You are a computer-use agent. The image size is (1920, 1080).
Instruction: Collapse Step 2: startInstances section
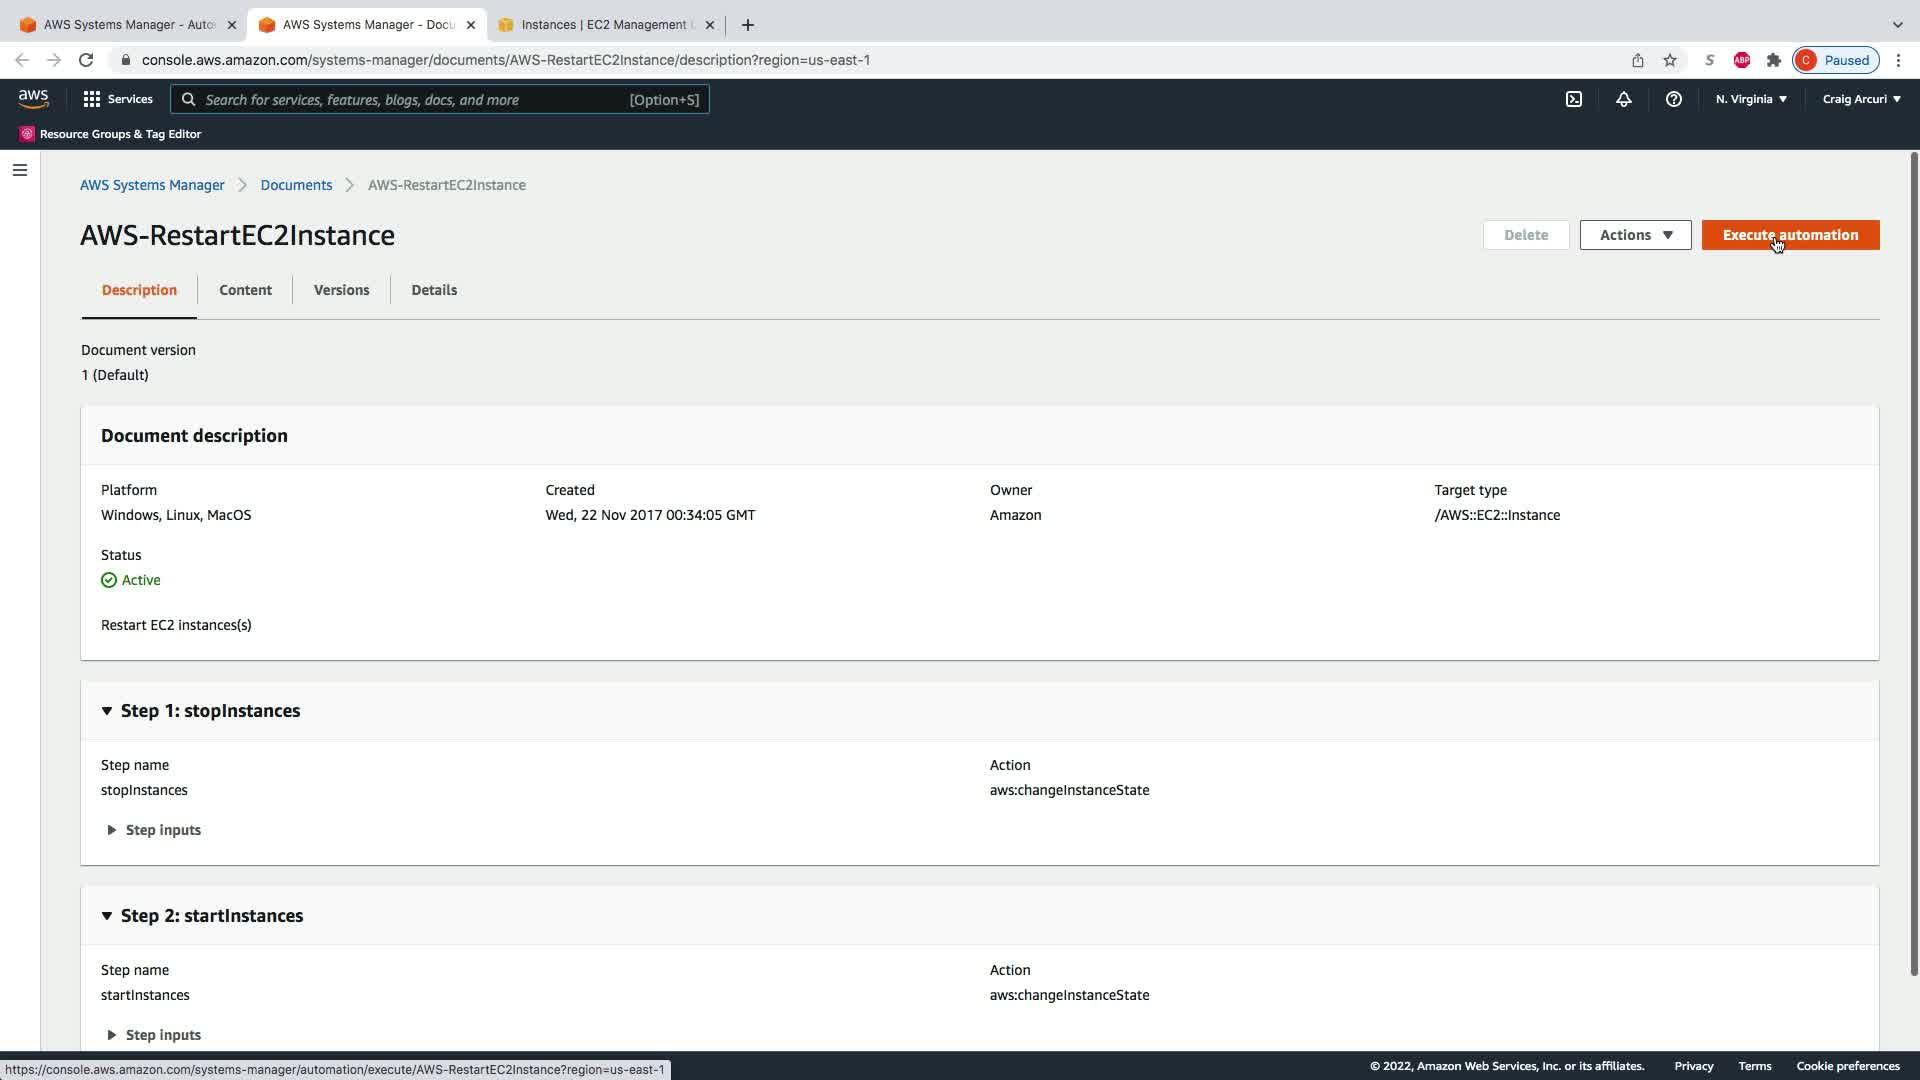click(107, 916)
